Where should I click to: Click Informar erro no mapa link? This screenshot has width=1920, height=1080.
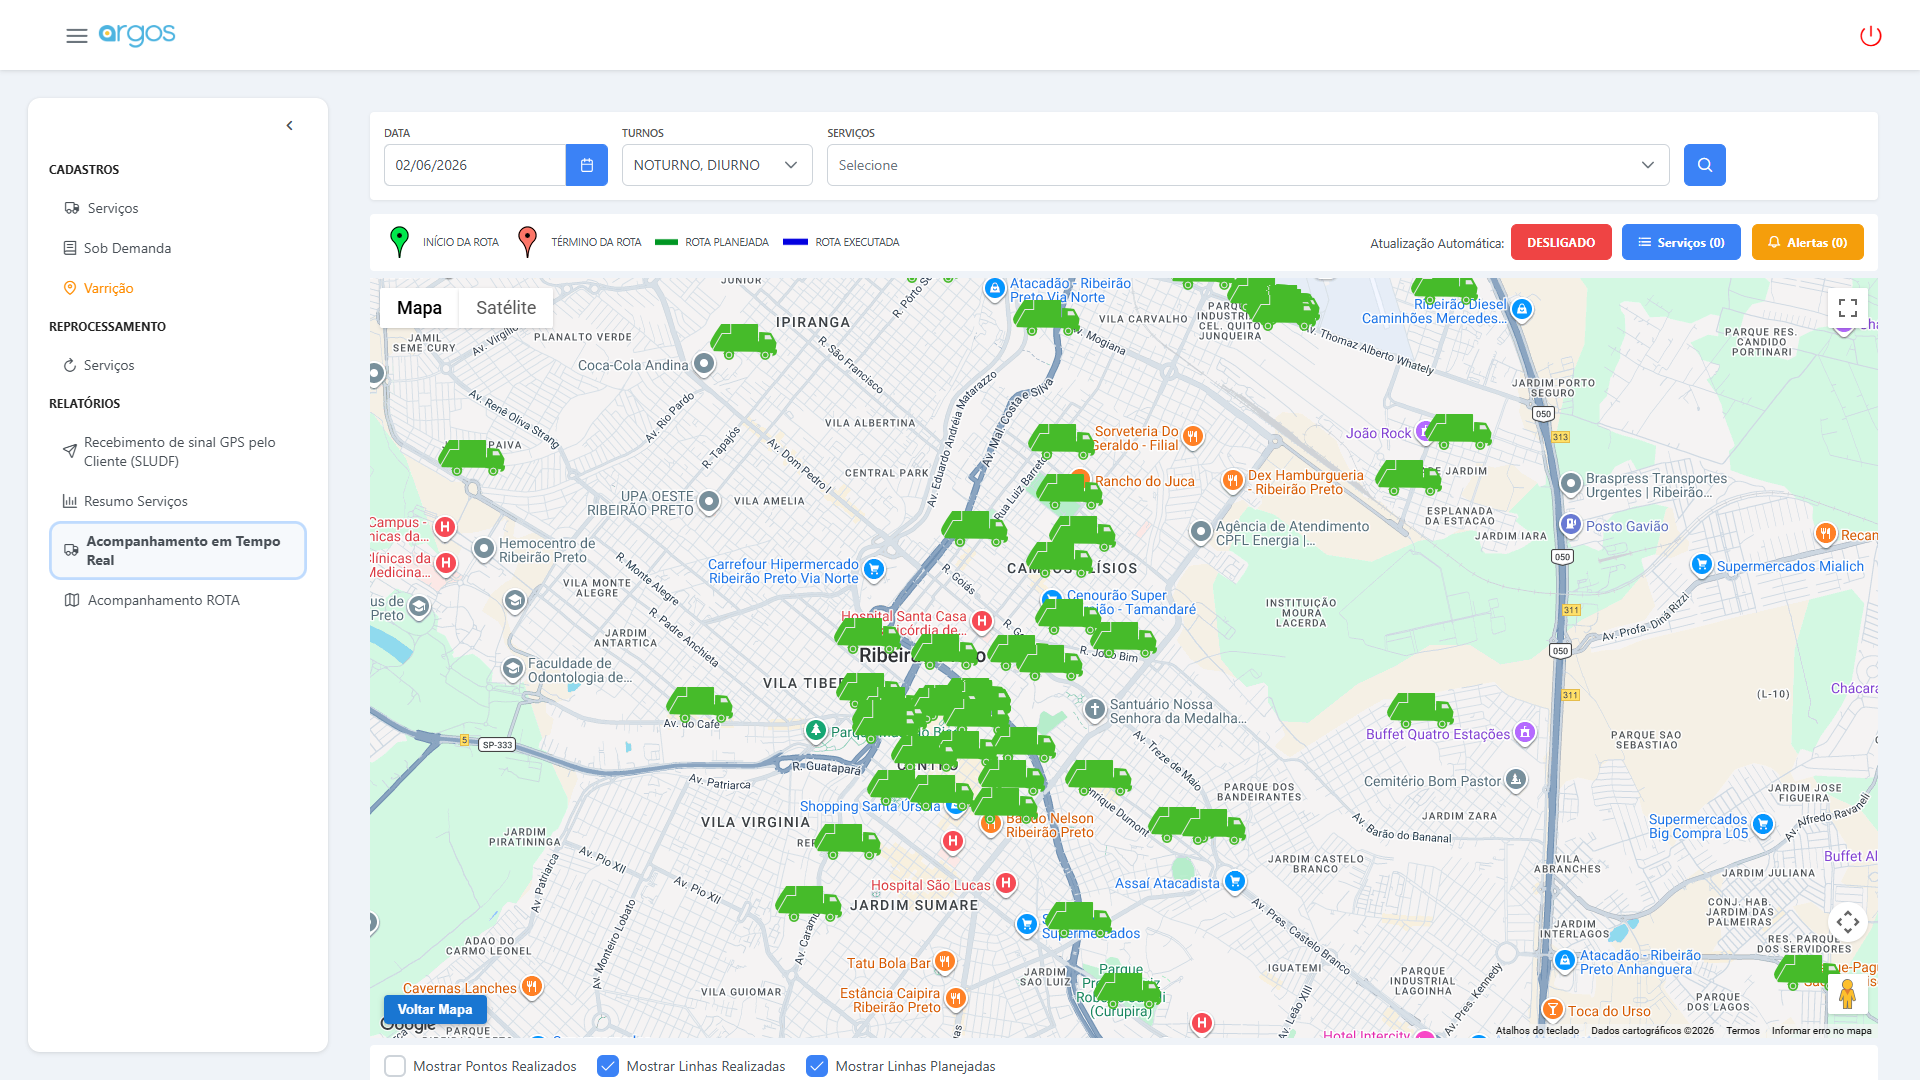point(1821,1031)
